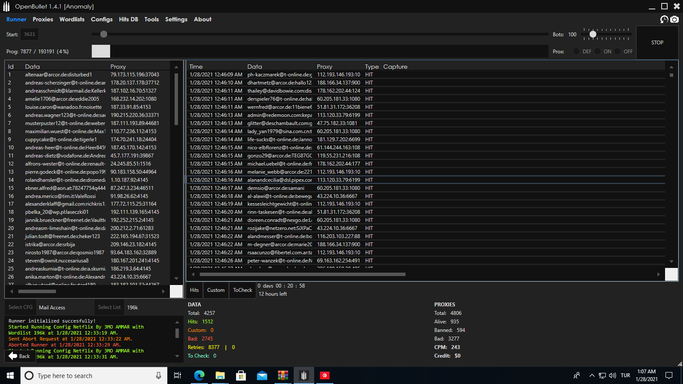Click the hits table scroll down arrow
The width and height of the screenshot is (683, 384).
tap(671, 261)
